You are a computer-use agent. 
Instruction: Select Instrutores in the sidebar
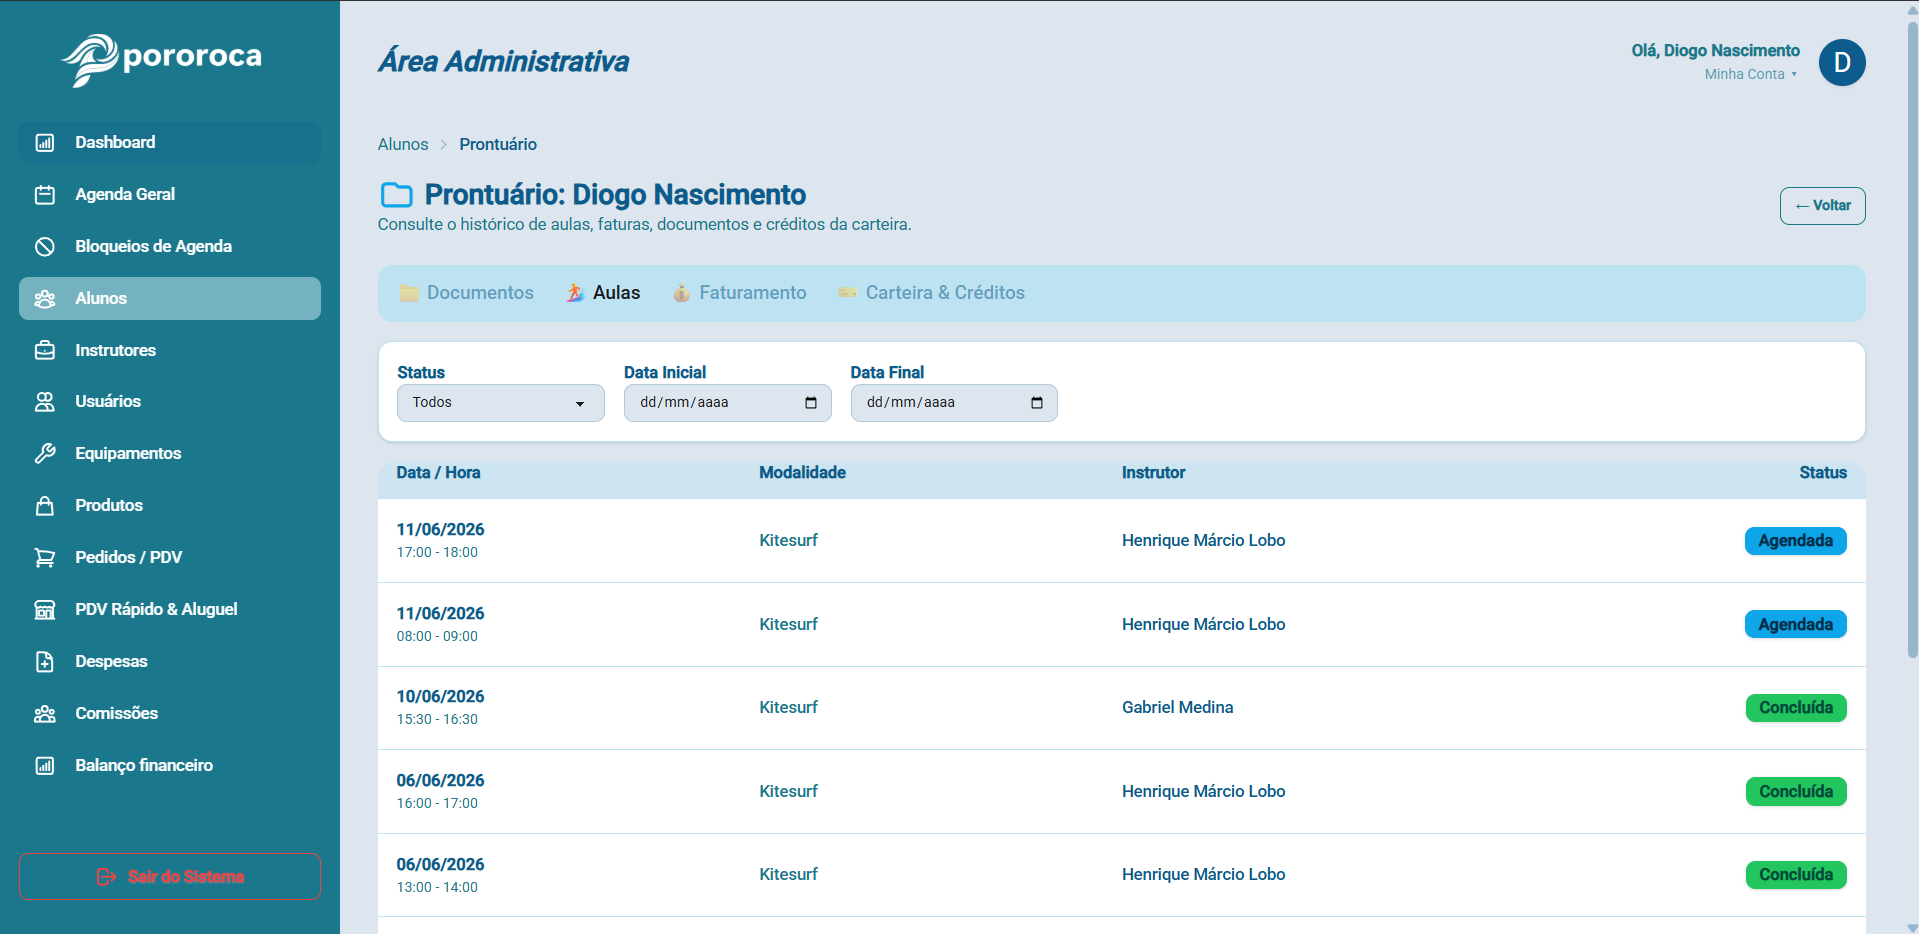170,351
